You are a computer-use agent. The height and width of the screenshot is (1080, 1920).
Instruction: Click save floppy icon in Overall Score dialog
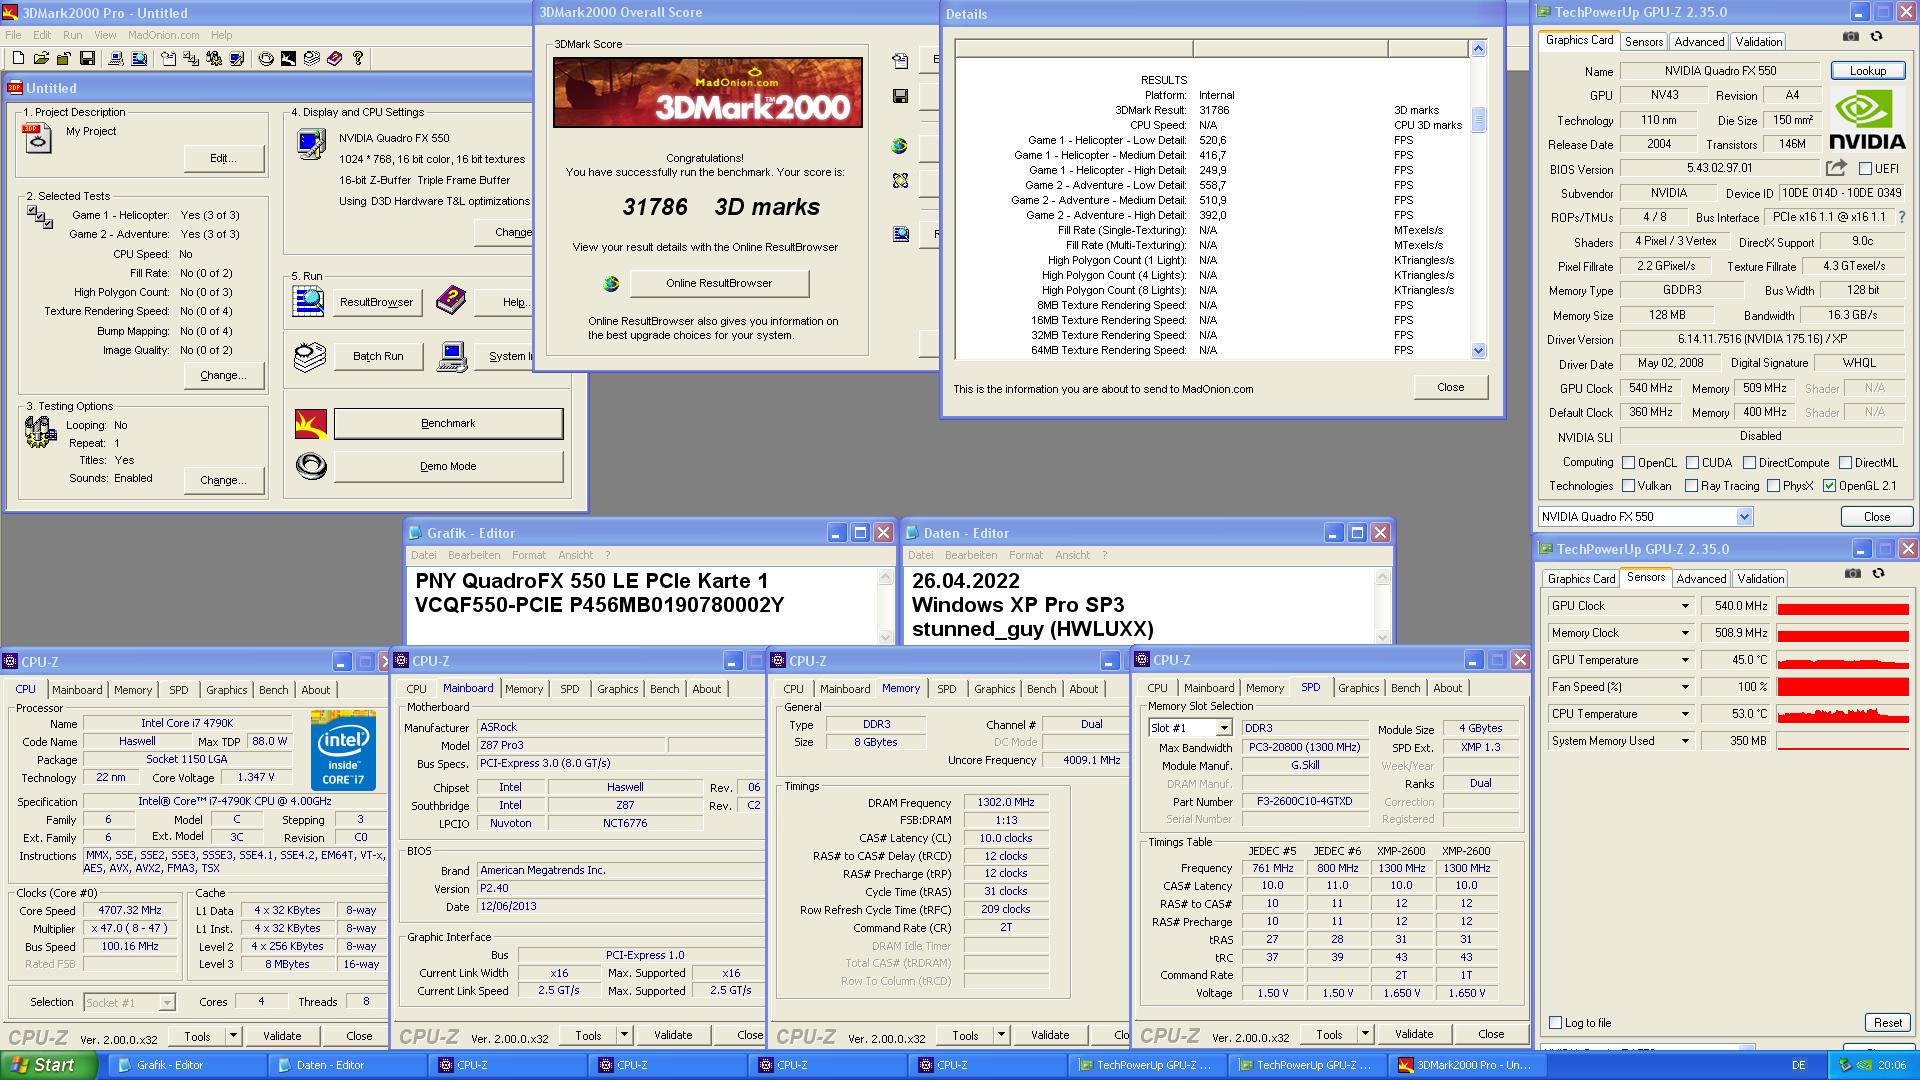pyautogui.click(x=900, y=96)
